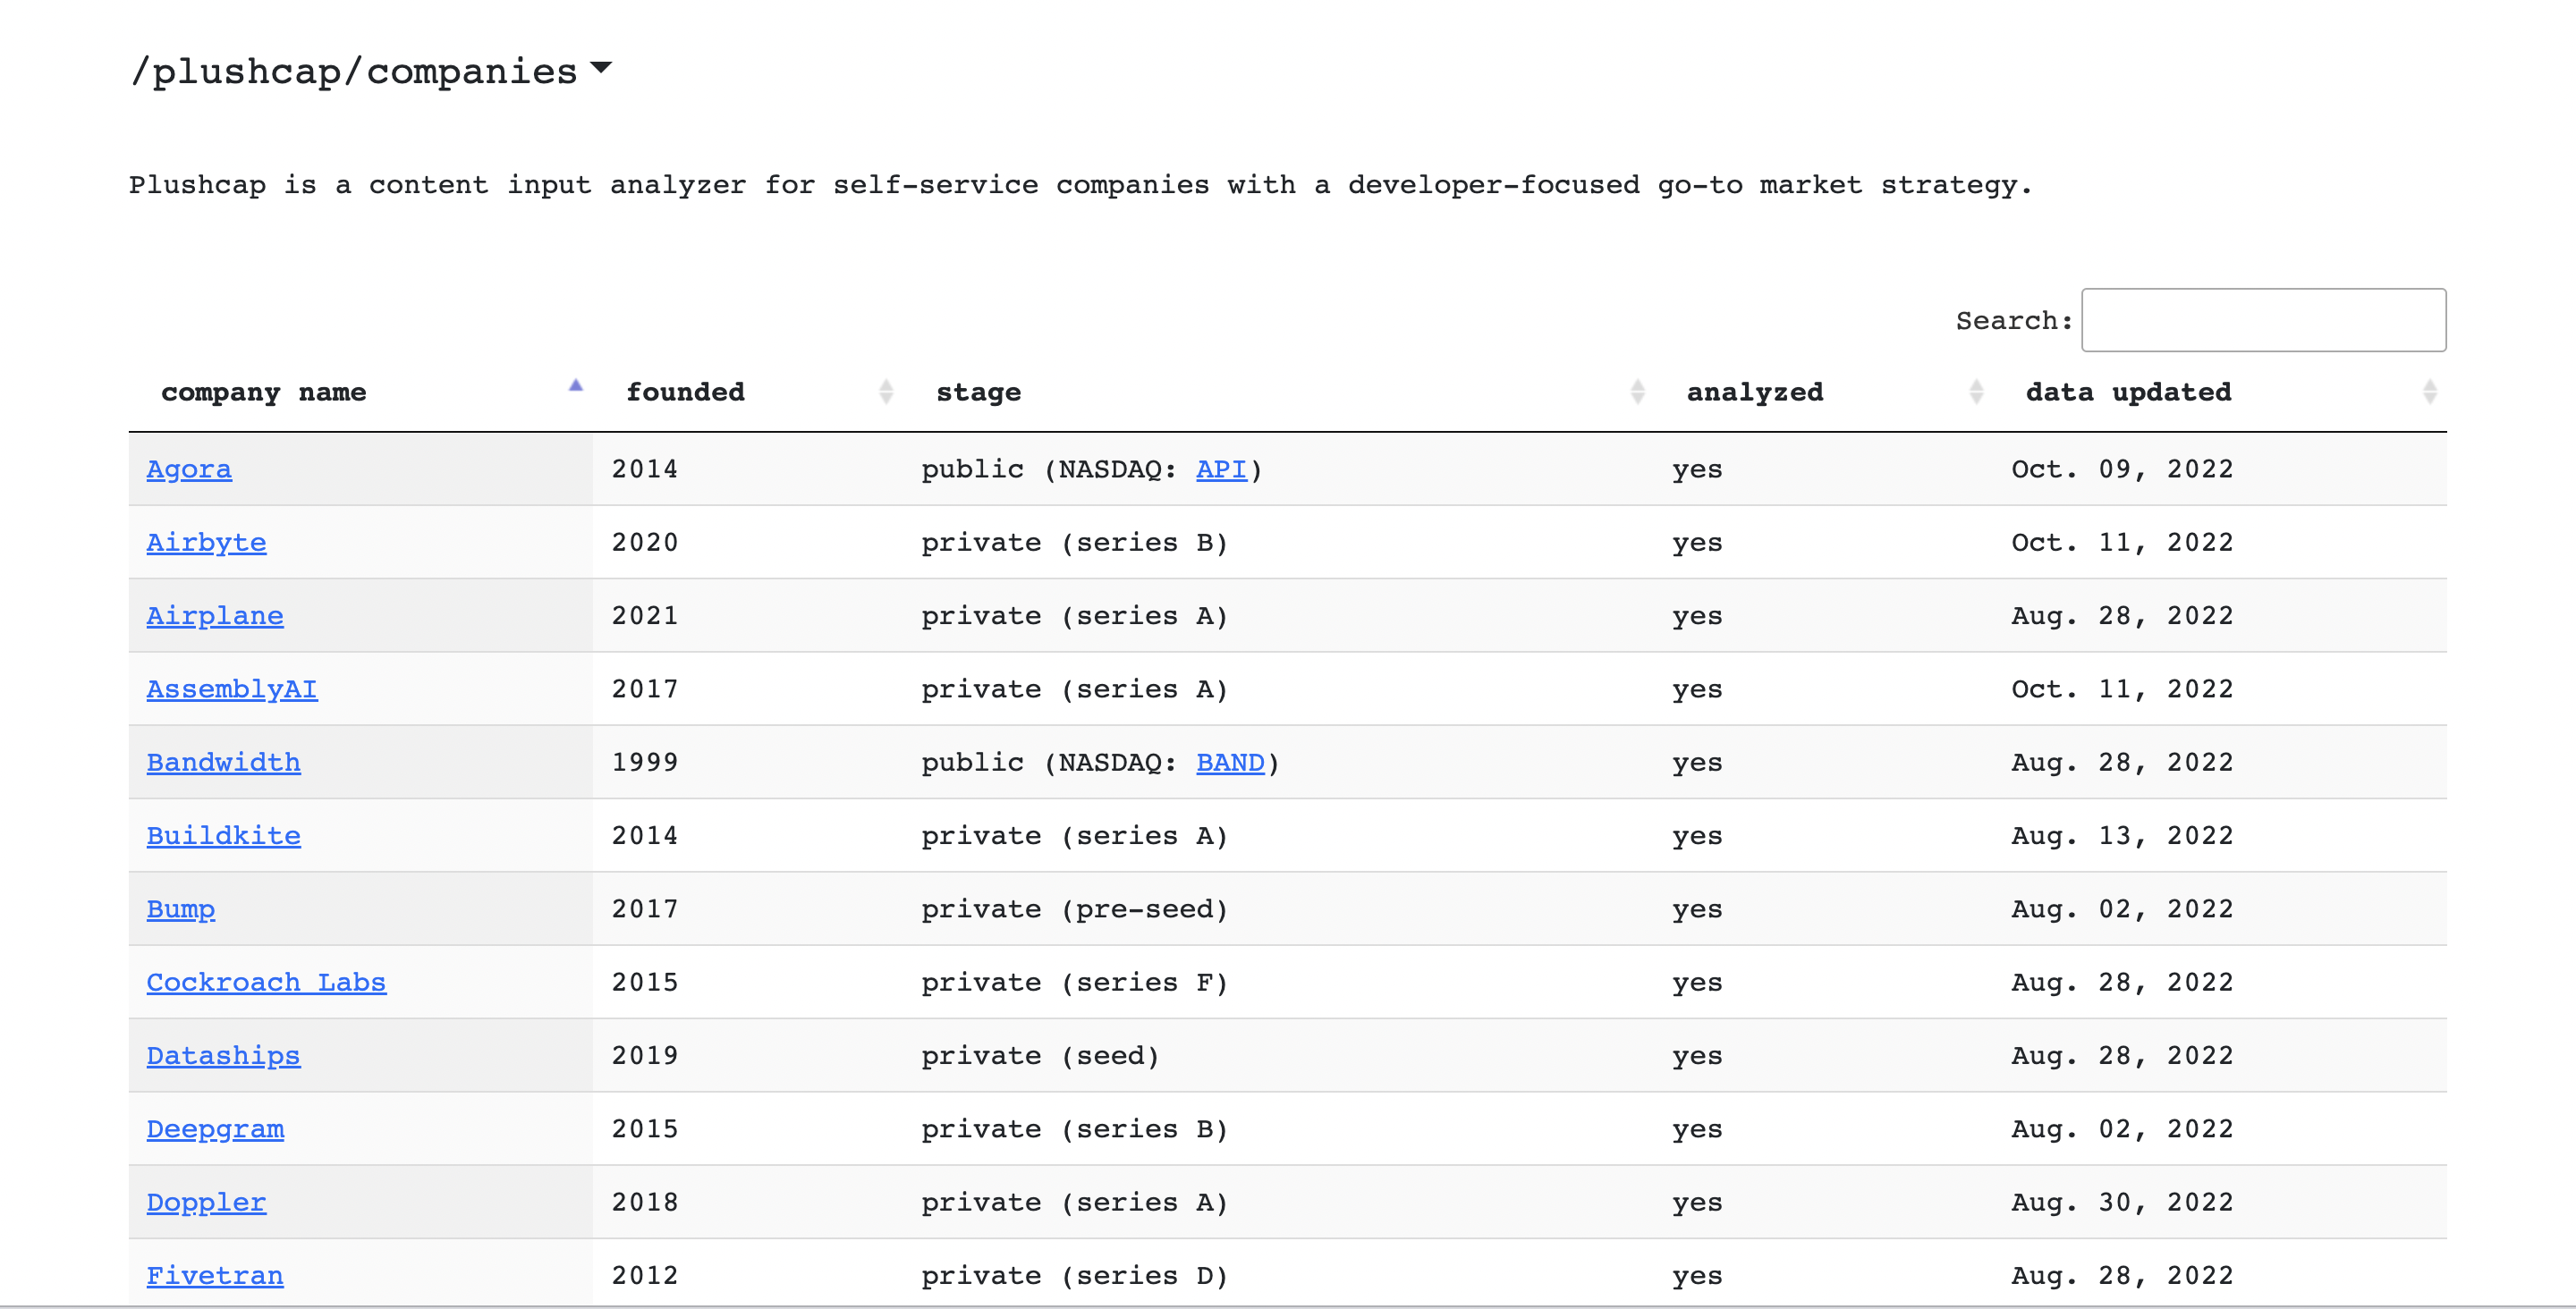Image resolution: width=2576 pixels, height=1309 pixels.
Task: Select the /plushcap/companies page title
Action: (354, 71)
